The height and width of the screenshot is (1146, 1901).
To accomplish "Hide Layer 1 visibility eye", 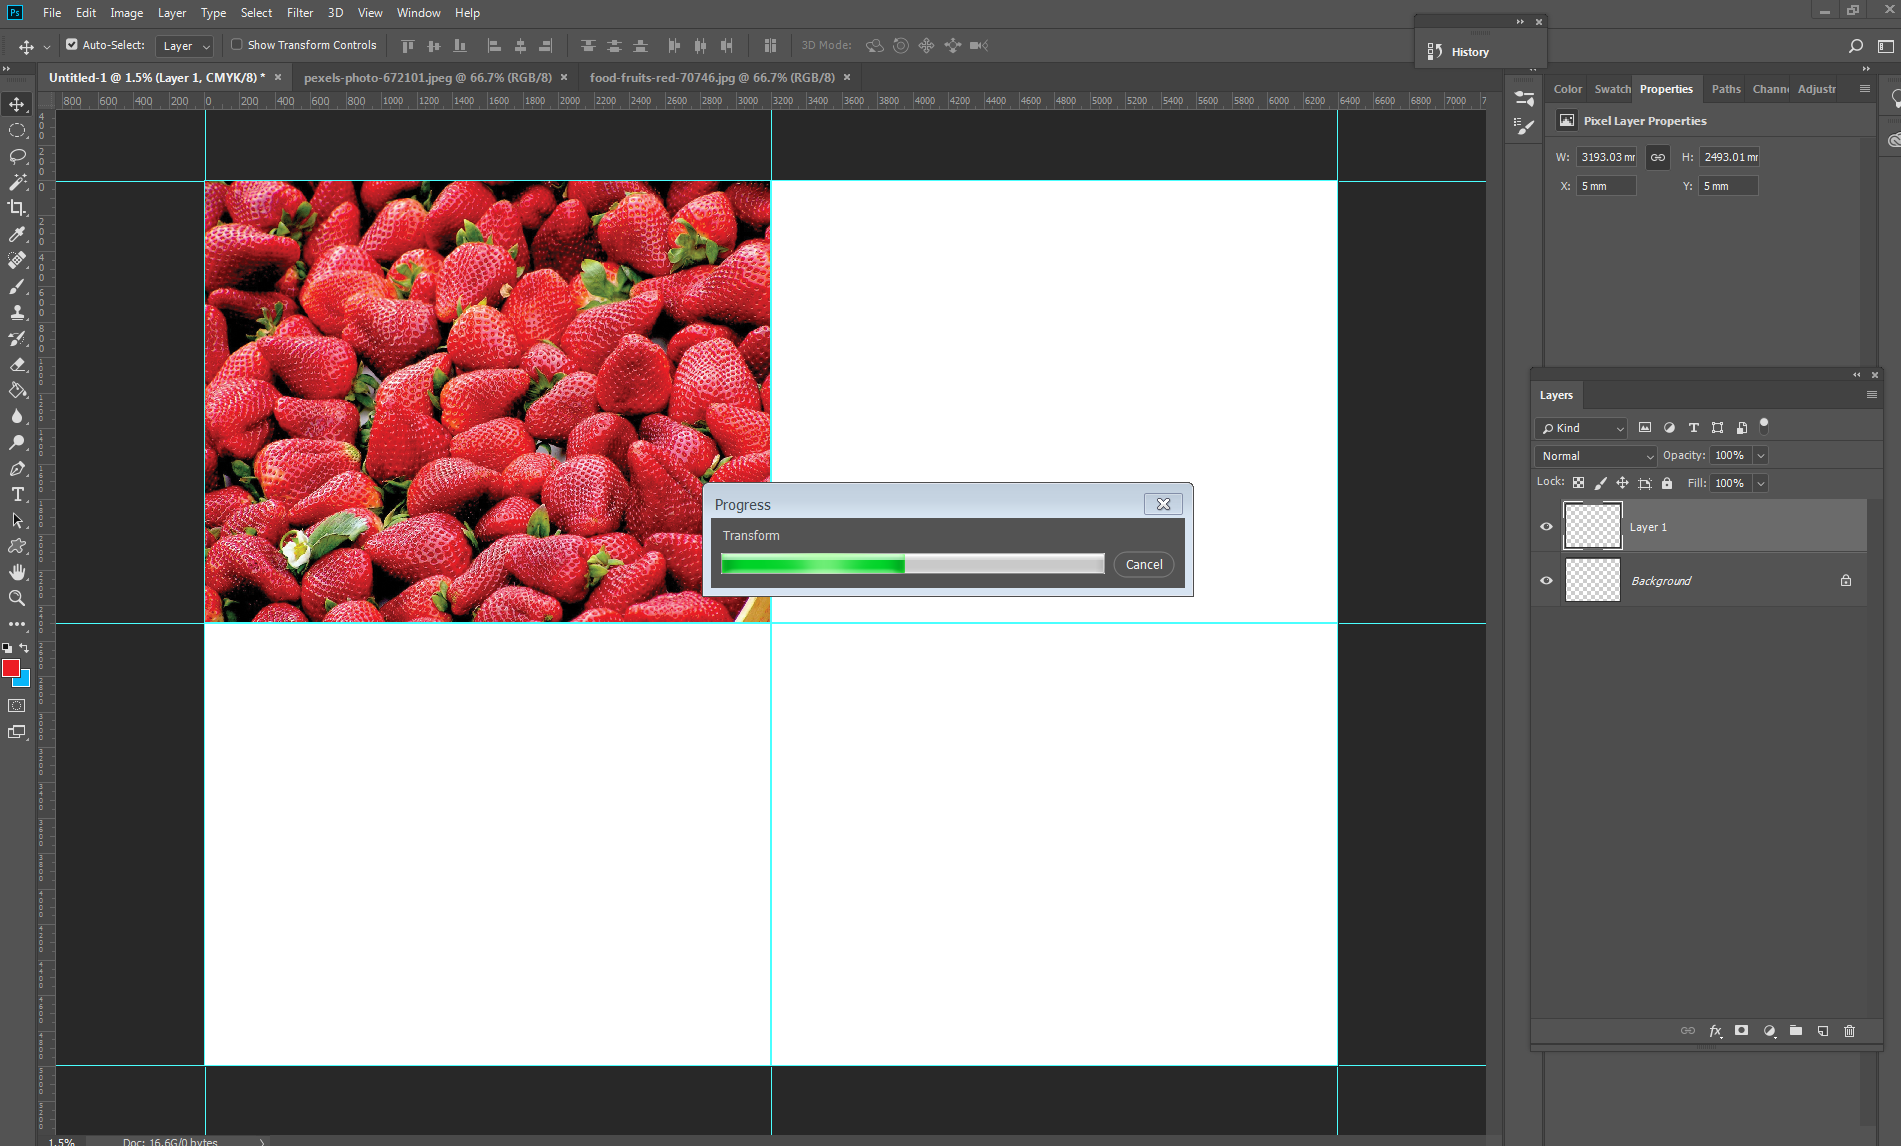I will pyautogui.click(x=1546, y=527).
